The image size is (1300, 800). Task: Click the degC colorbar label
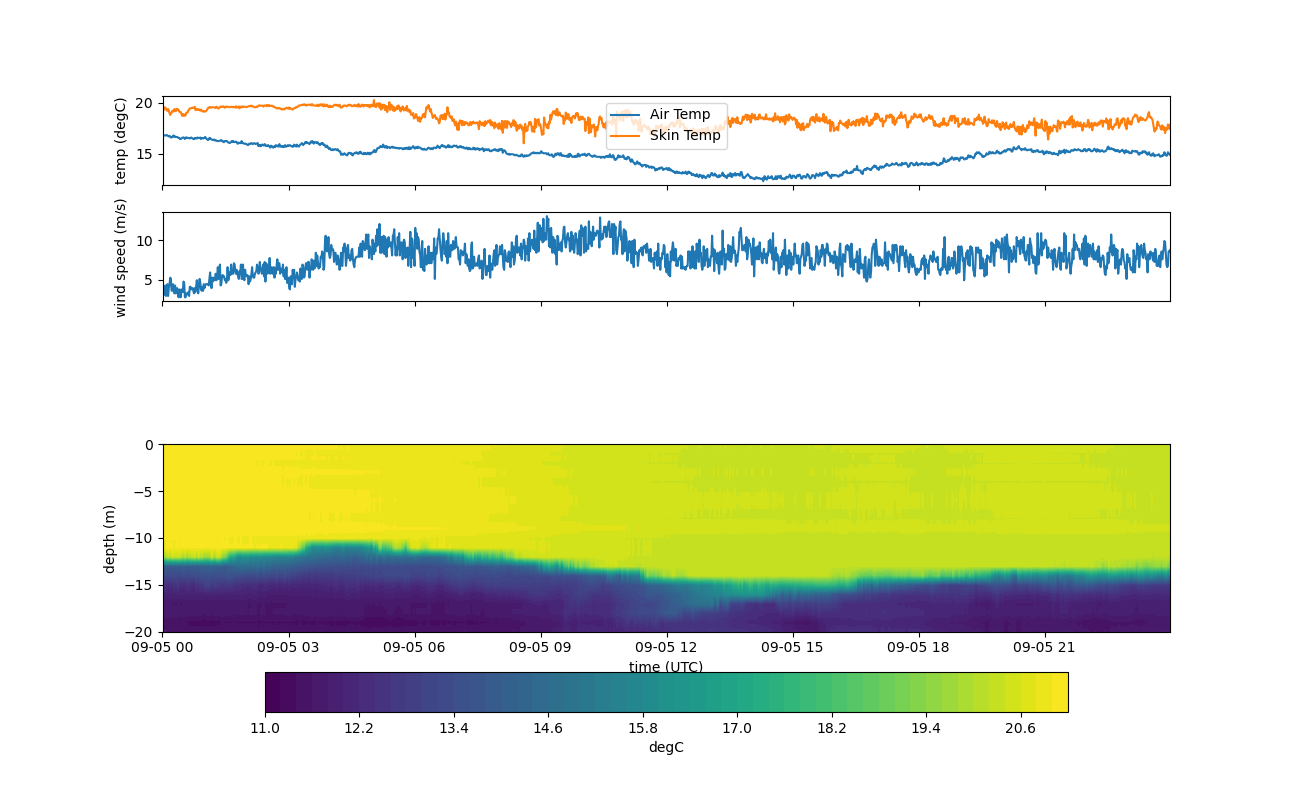tap(665, 747)
